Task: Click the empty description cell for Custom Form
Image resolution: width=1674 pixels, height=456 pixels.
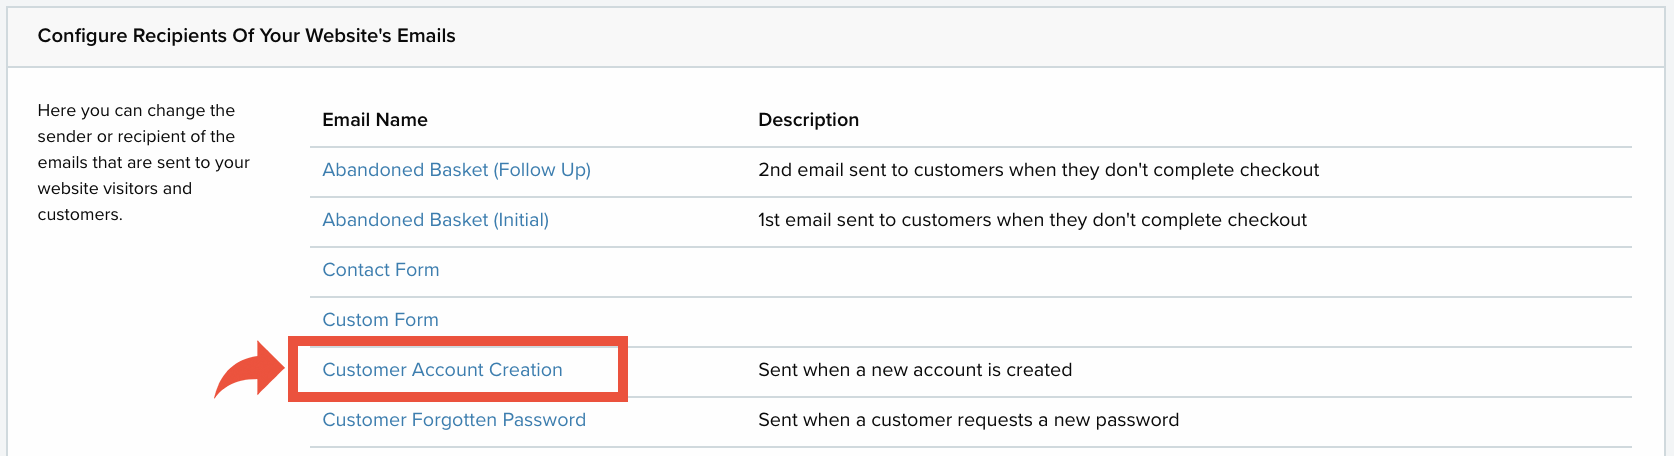Action: 1195,321
